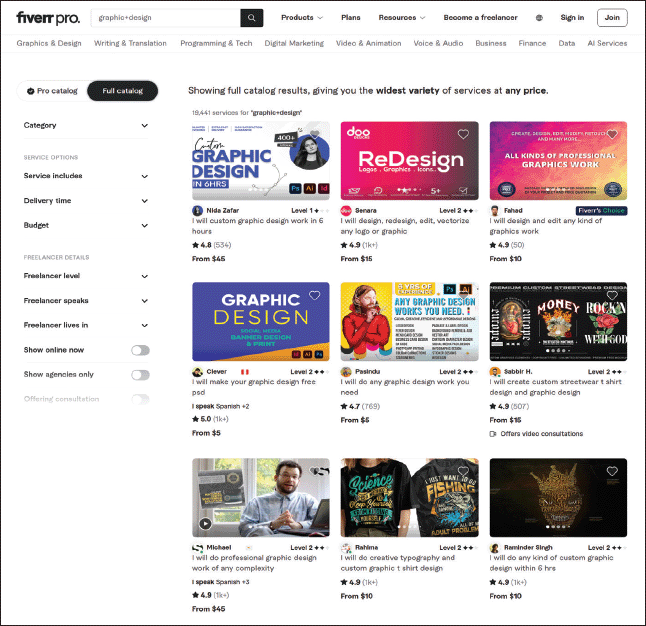This screenshot has width=646, height=626.
Task: Open the Plans link
Action: coord(351,18)
